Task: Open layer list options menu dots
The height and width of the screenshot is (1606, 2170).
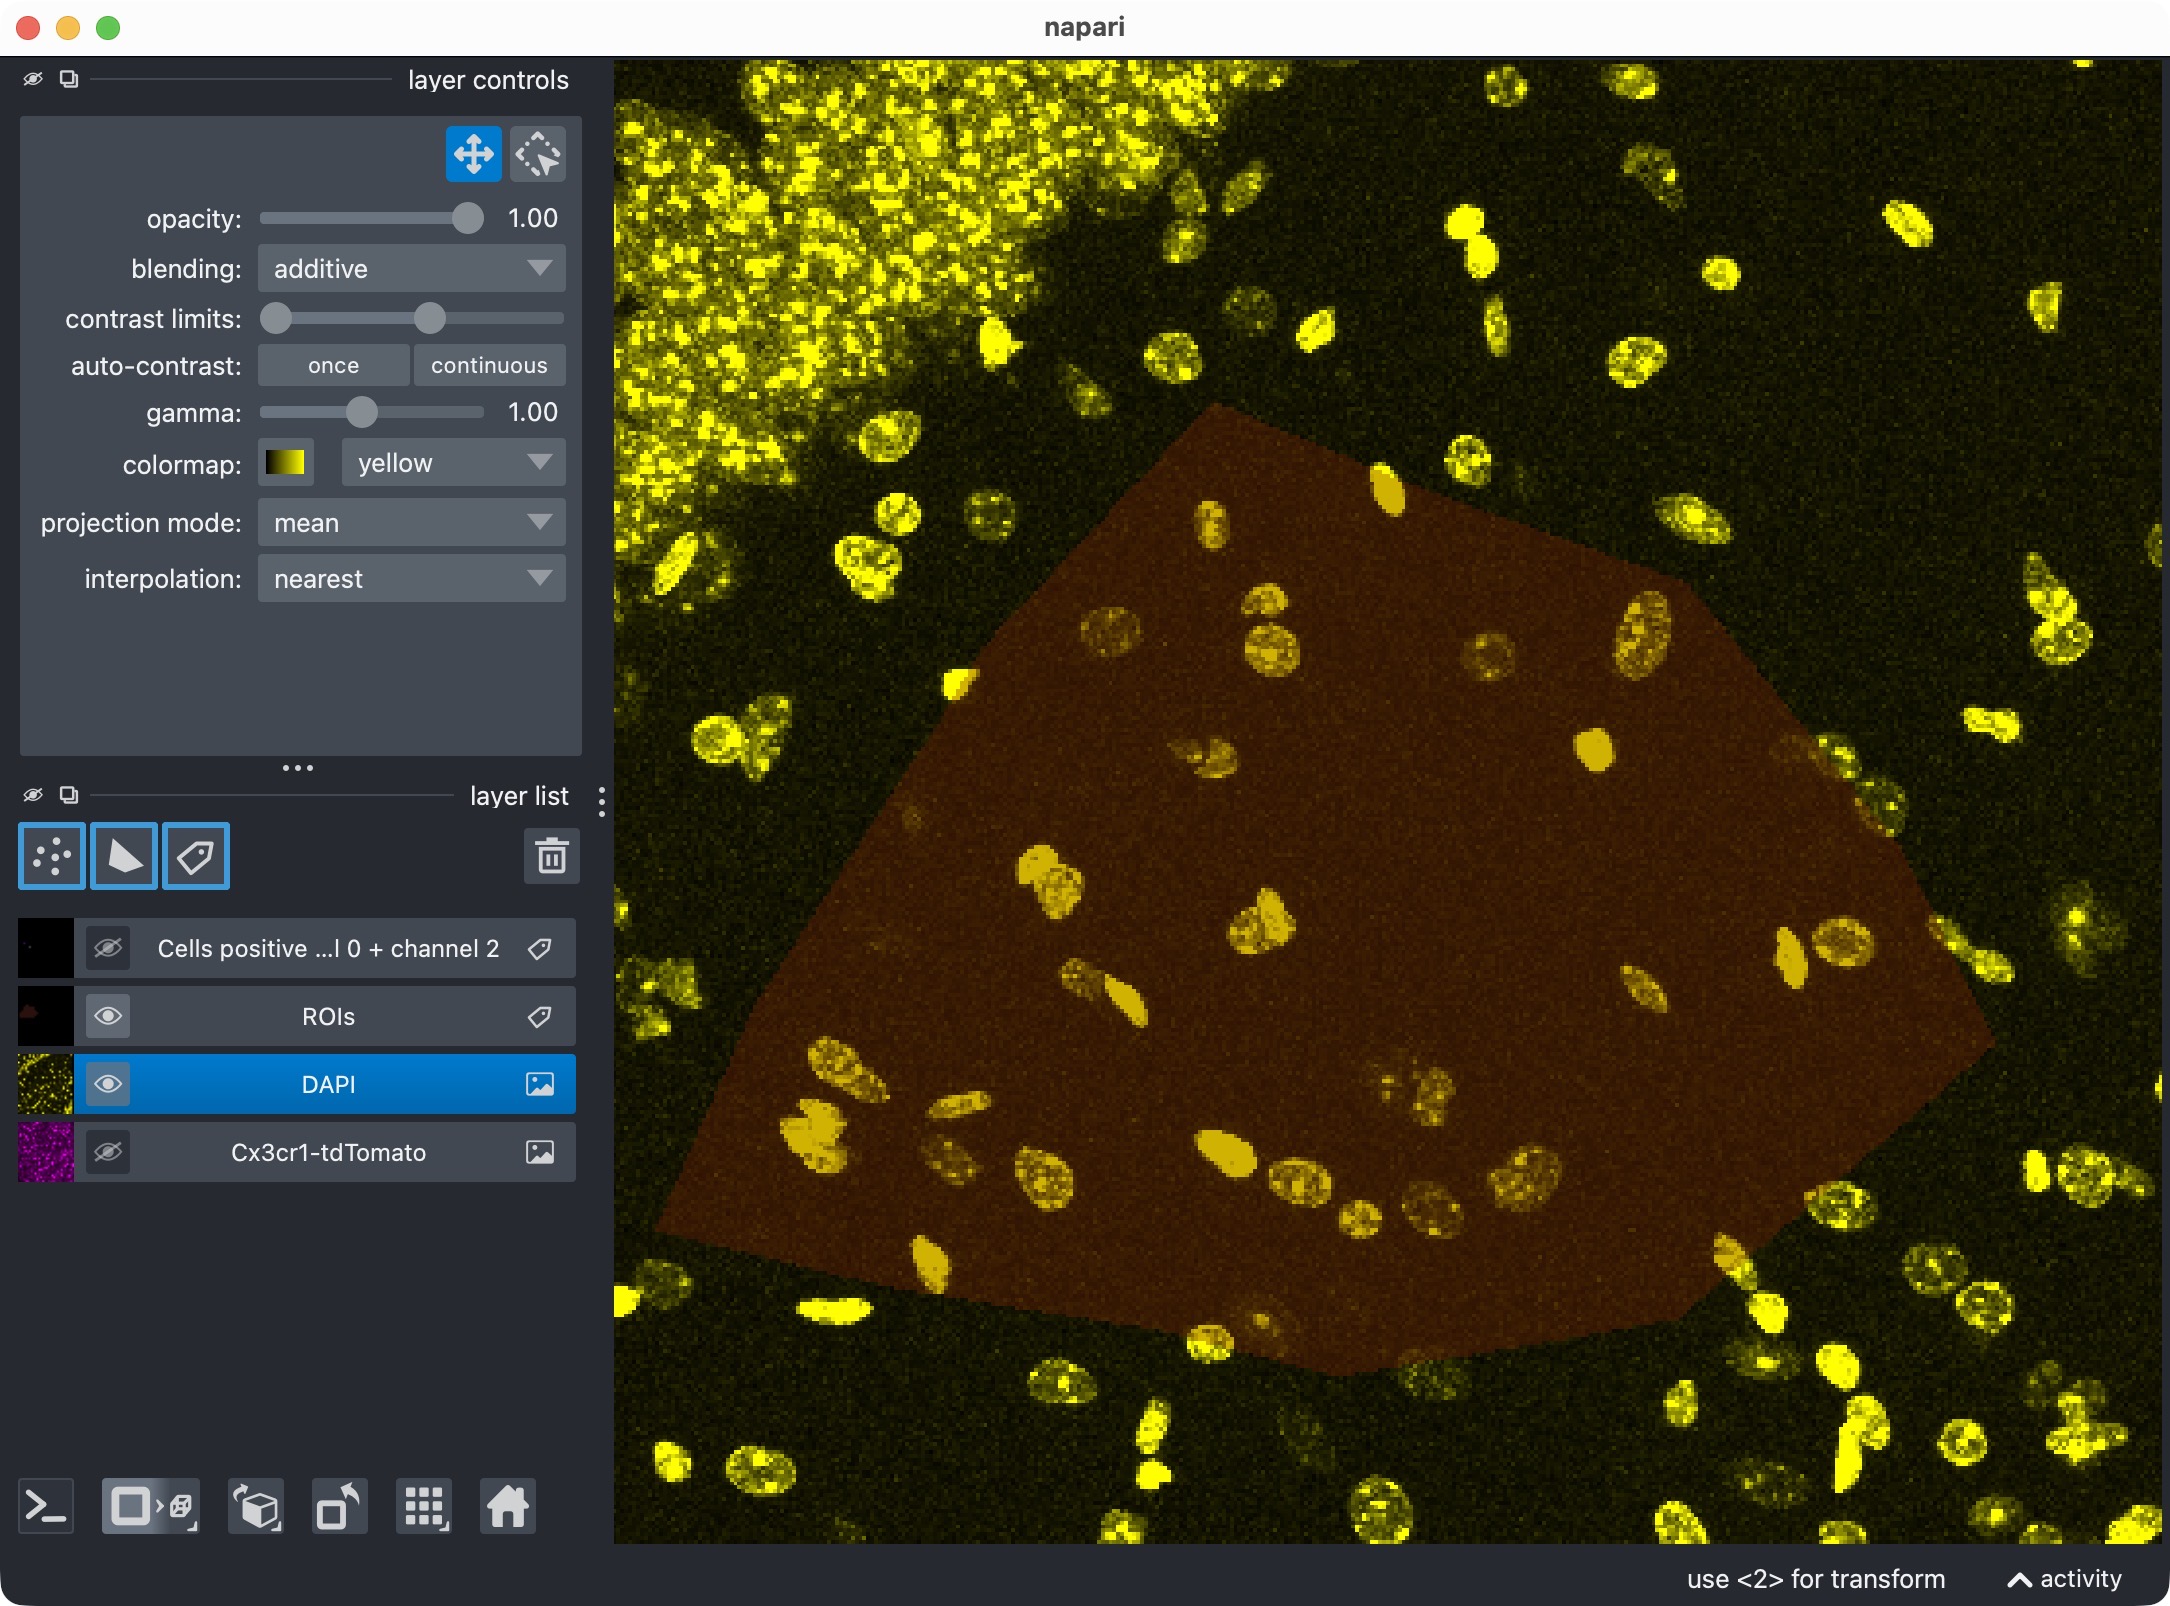Action: click(x=601, y=802)
